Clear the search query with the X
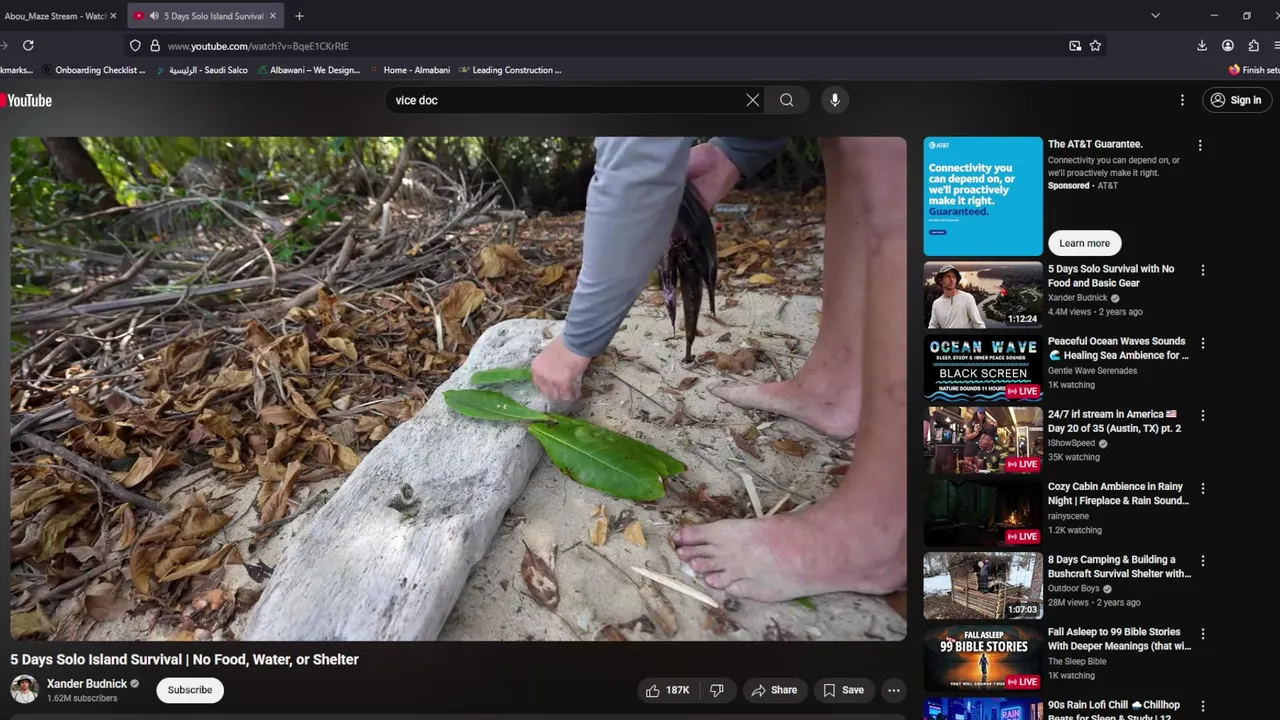 (753, 100)
